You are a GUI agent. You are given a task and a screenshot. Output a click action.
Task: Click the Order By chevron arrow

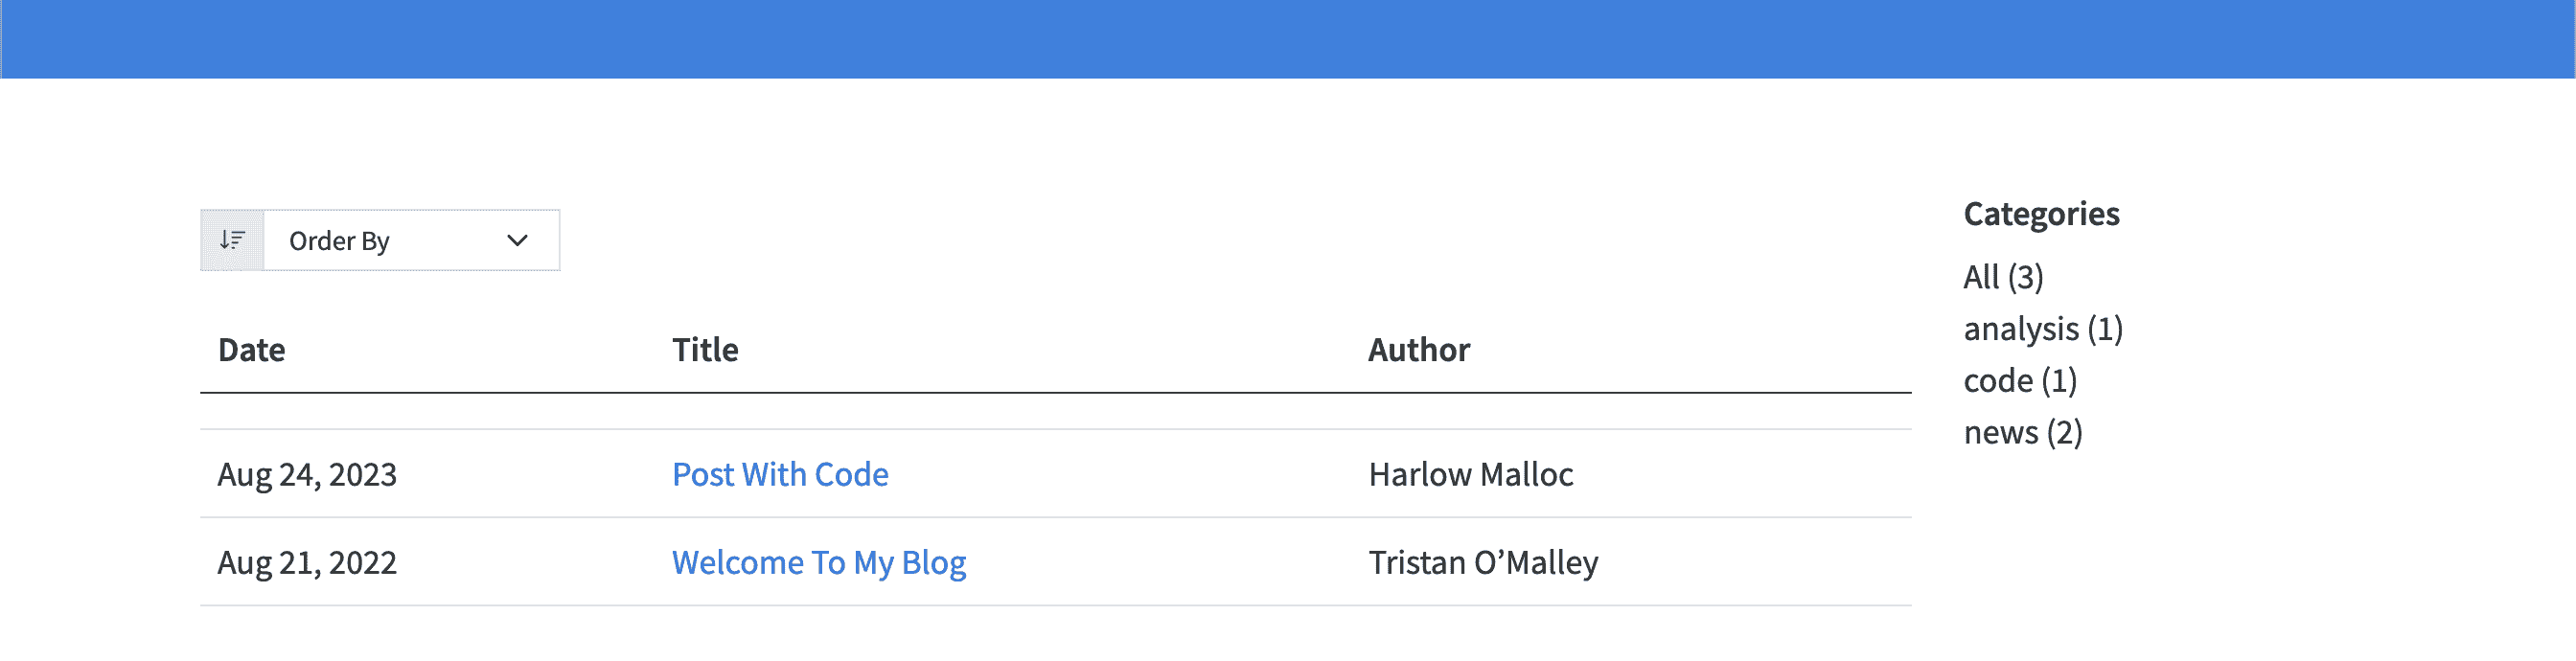pos(517,240)
